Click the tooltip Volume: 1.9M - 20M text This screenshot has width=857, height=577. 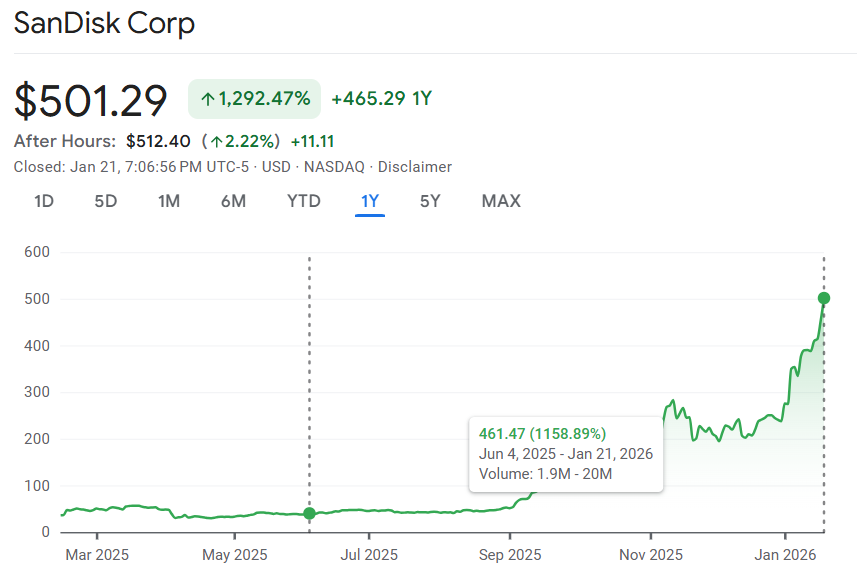click(545, 474)
